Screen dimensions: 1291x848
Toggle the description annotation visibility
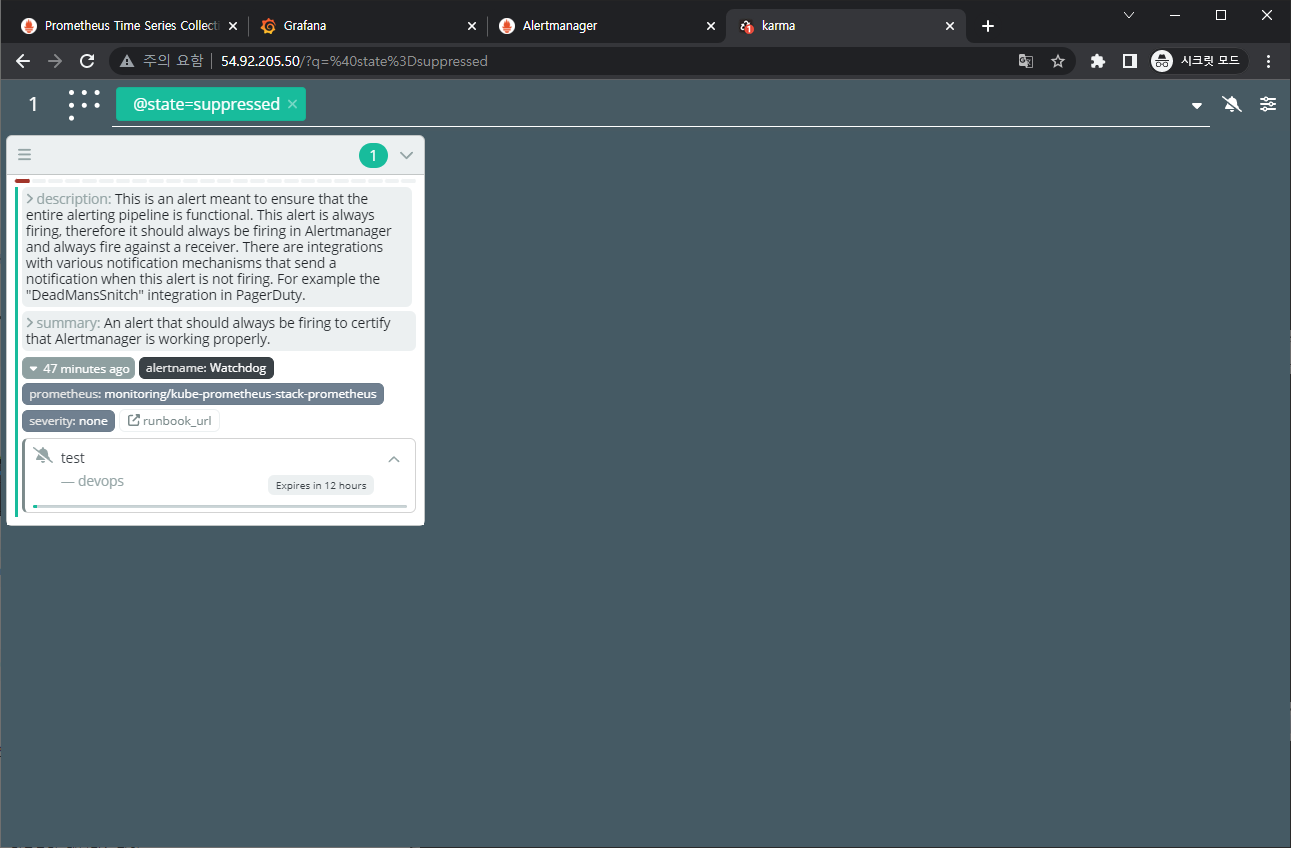click(30, 199)
